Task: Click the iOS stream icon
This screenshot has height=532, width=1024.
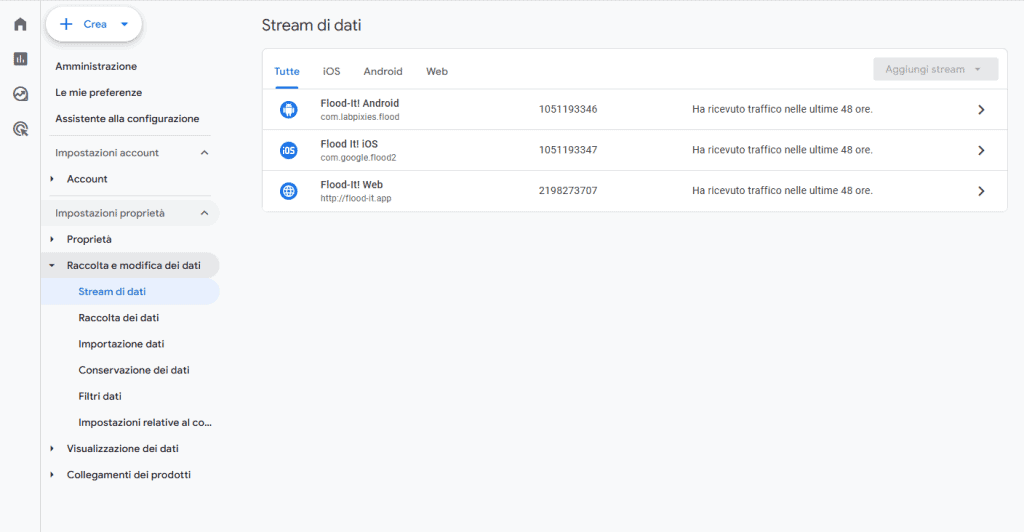Action: click(289, 150)
